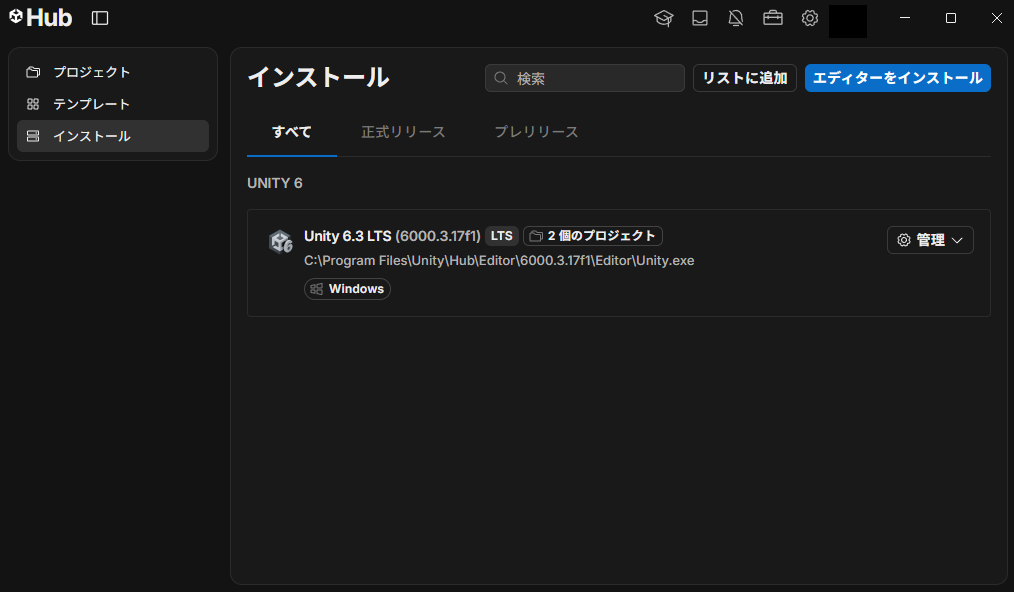Click the search magnifier icon
The image size is (1014, 592).
[501, 78]
